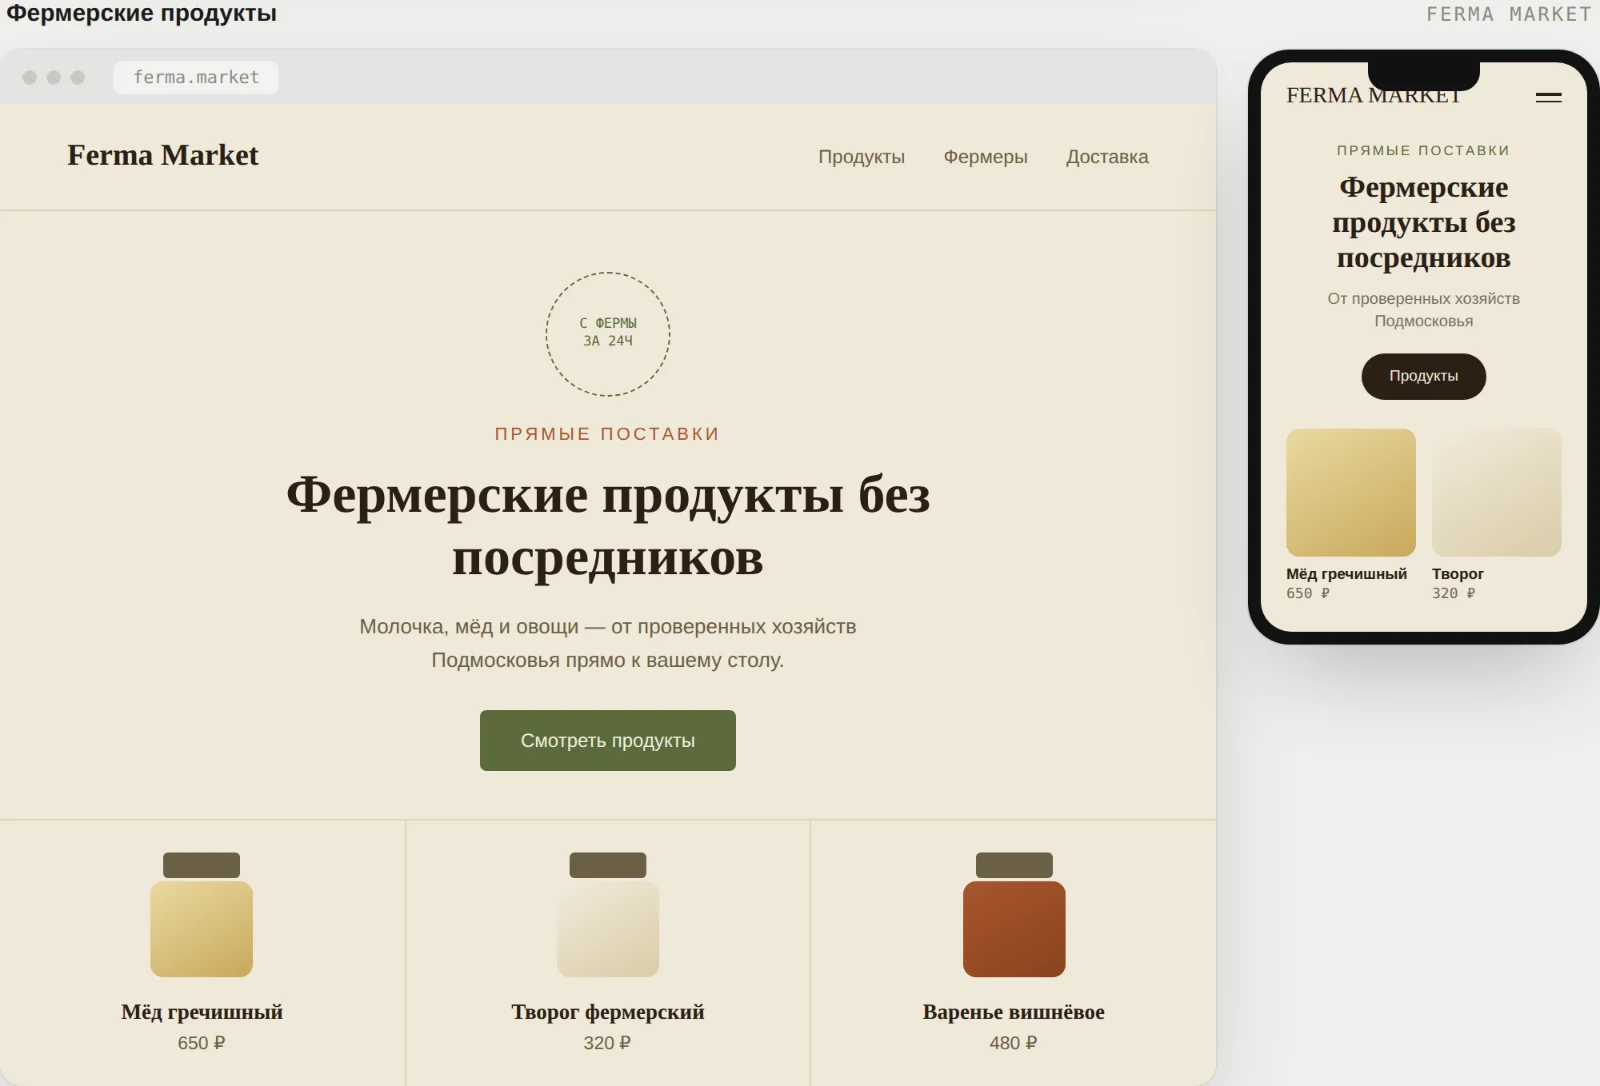This screenshot has height=1086, width=1600.
Task: Click the farm cottage cheese jar icon
Action: tap(608, 914)
